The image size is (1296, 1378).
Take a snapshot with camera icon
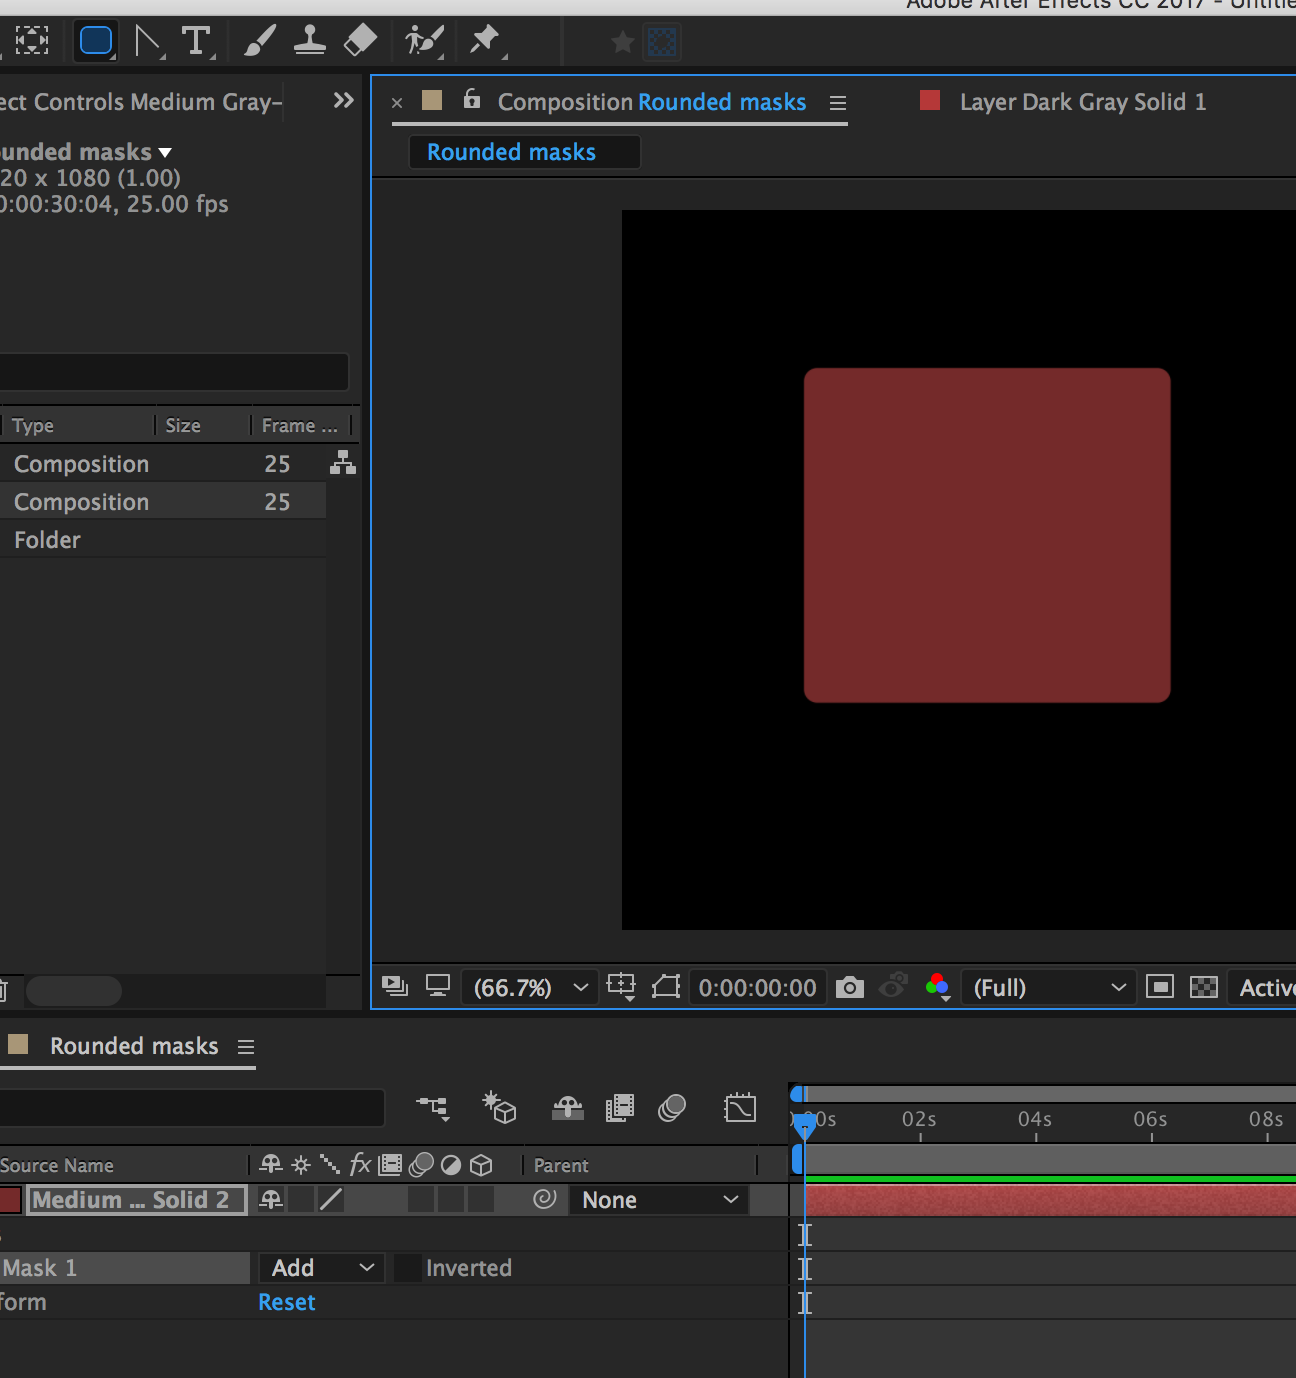click(849, 988)
